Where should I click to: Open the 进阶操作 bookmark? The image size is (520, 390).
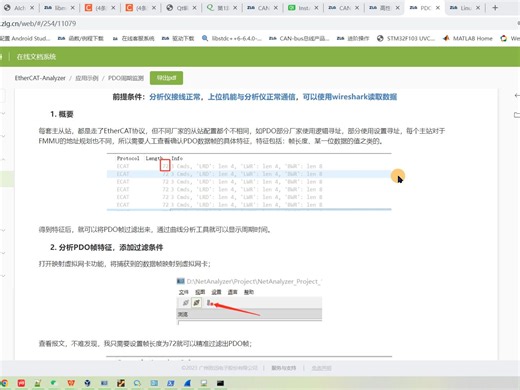coord(353,38)
